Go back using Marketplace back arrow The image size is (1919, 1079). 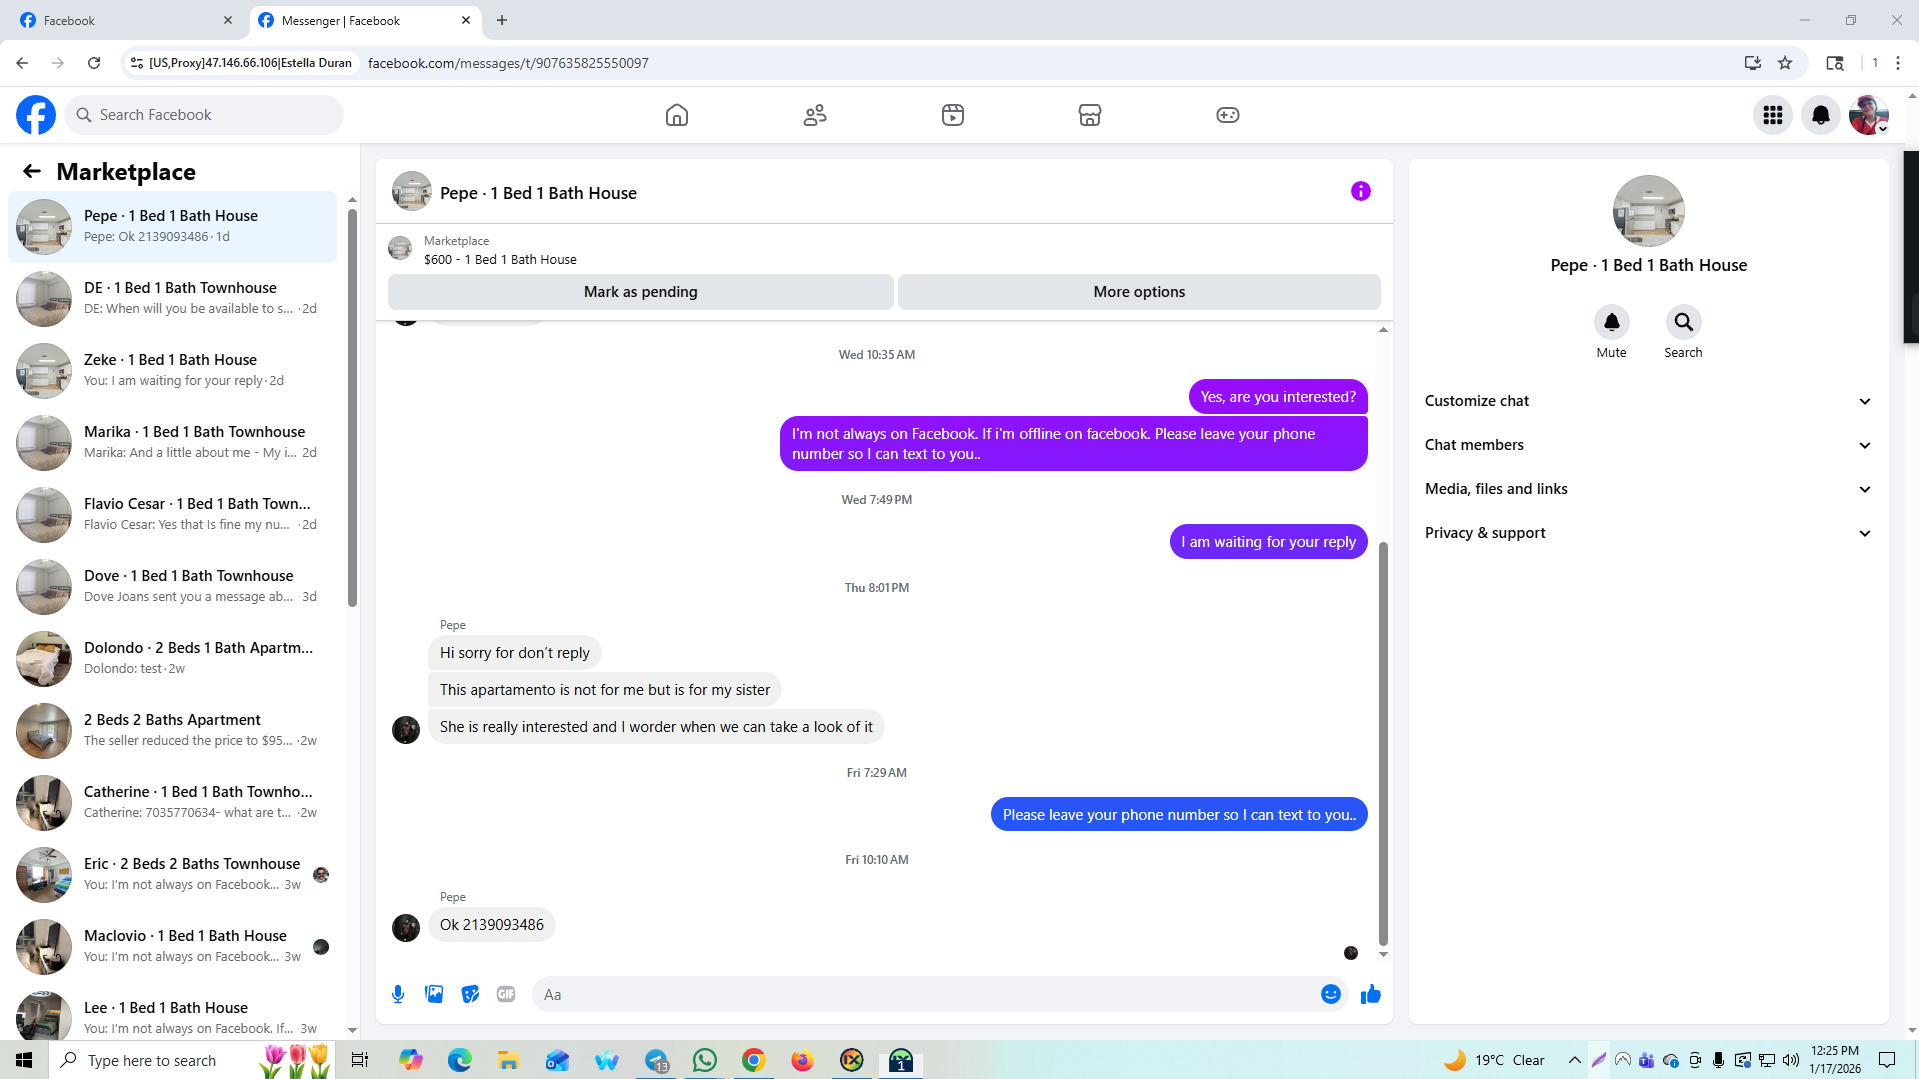tap(32, 171)
